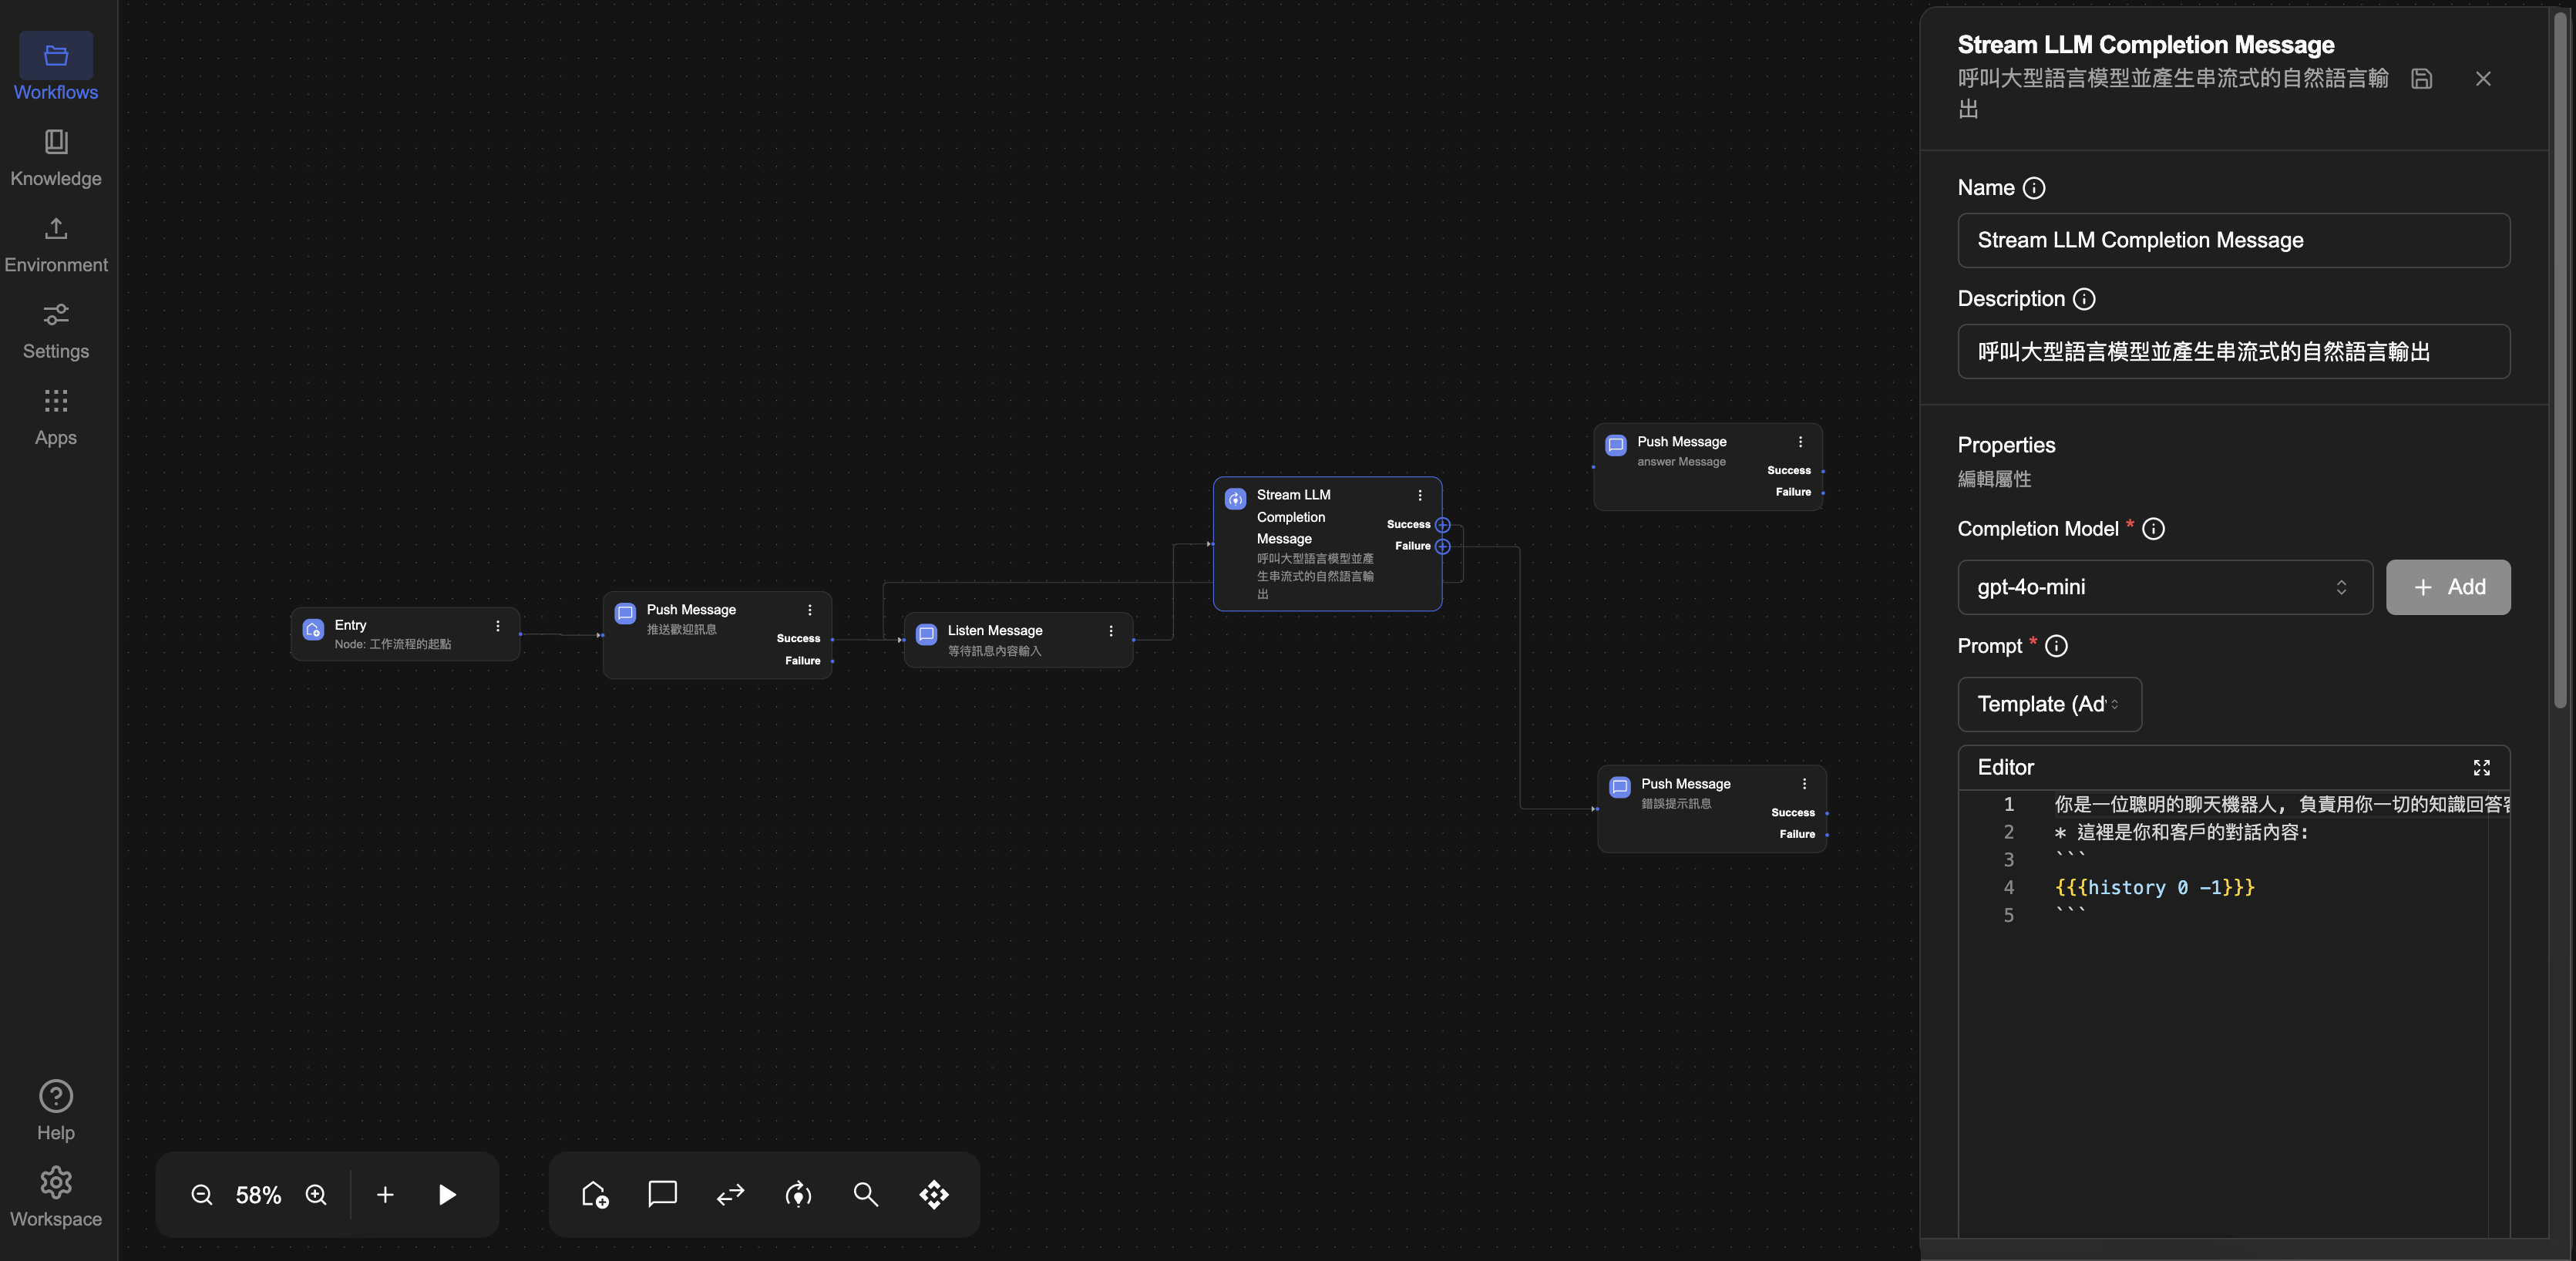
Task: Open the Knowledge section in sidebar
Action: click(x=56, y=157)
